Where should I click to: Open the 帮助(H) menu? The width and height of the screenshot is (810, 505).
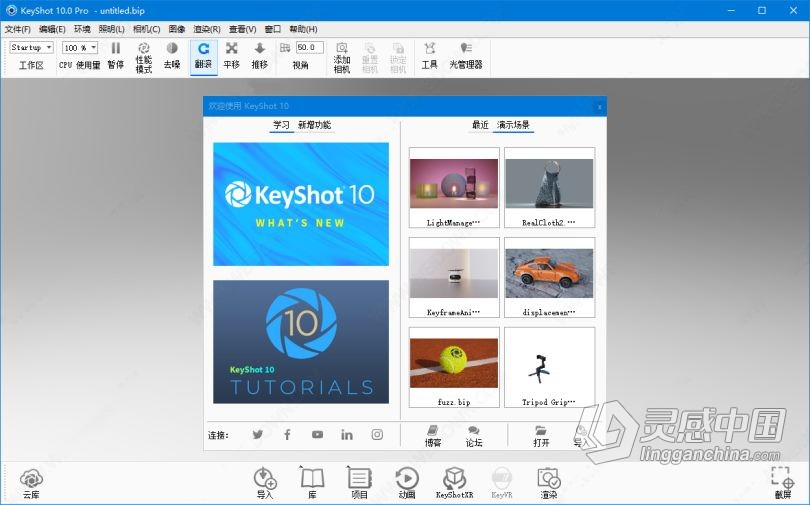click(303, 29)
